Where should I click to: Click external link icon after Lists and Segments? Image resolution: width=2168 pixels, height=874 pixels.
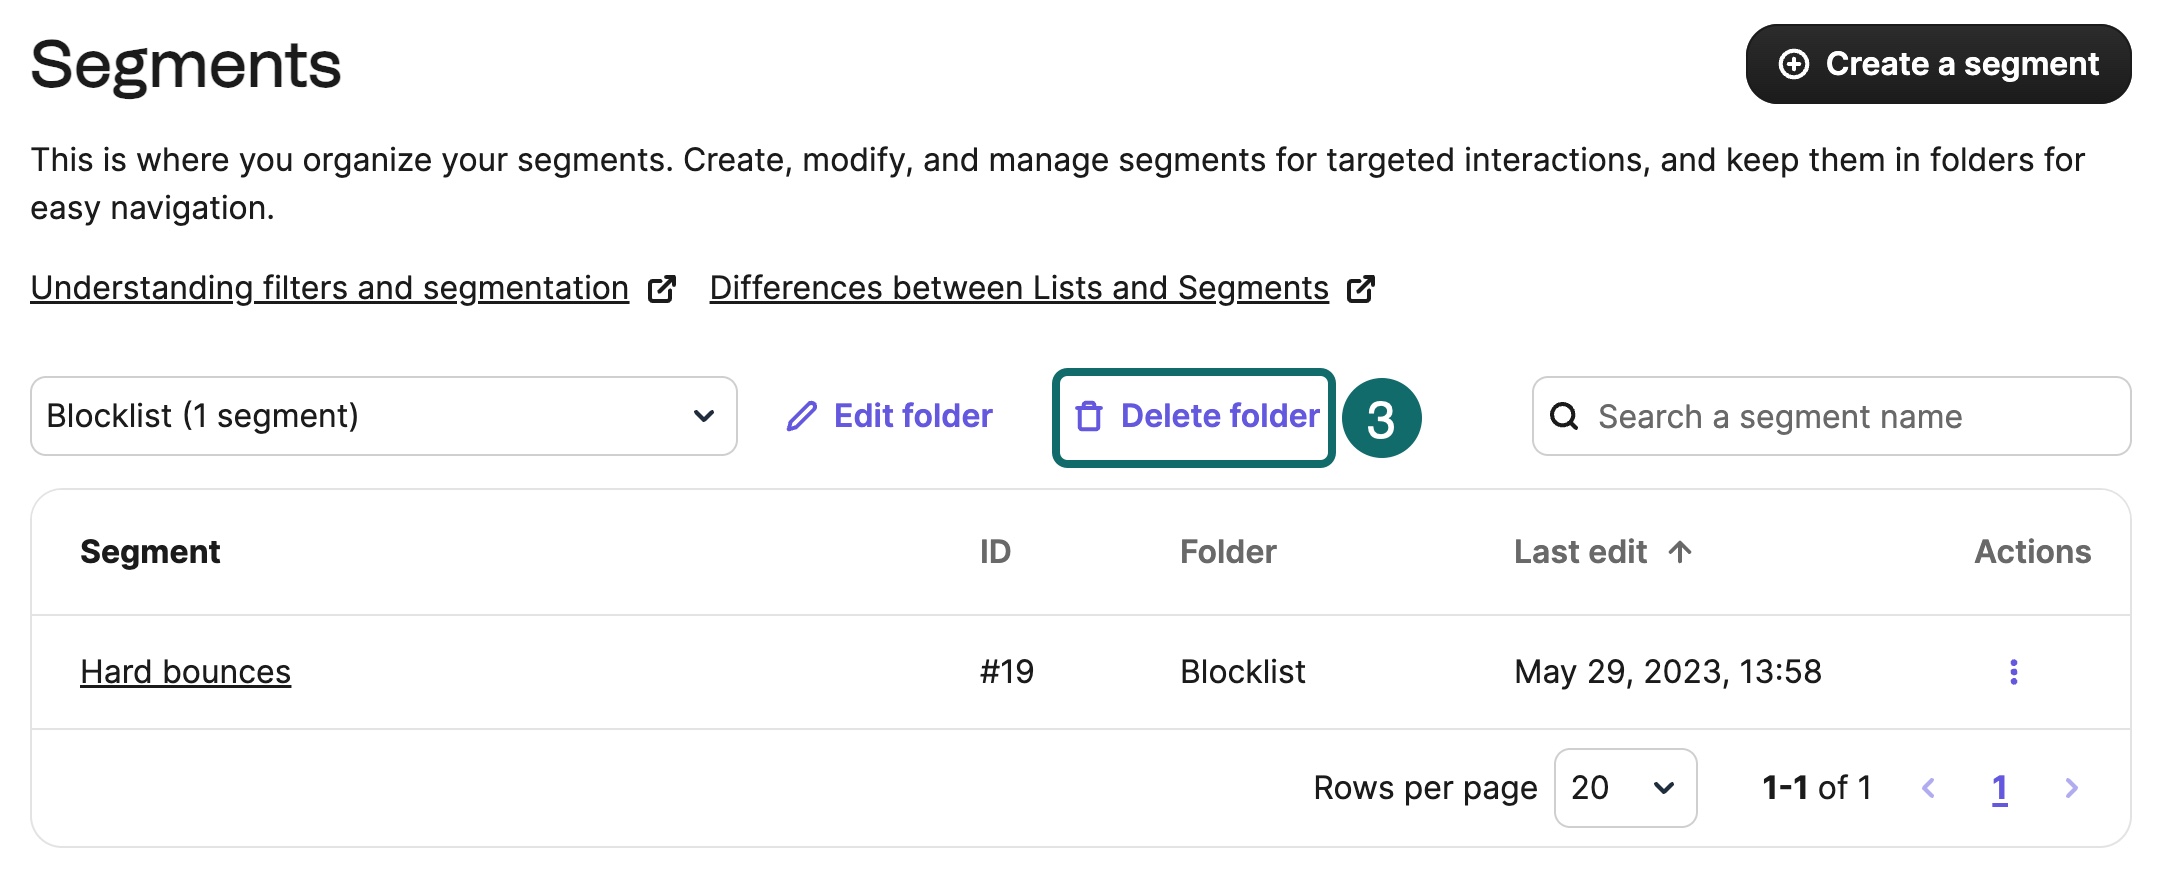1361,289
